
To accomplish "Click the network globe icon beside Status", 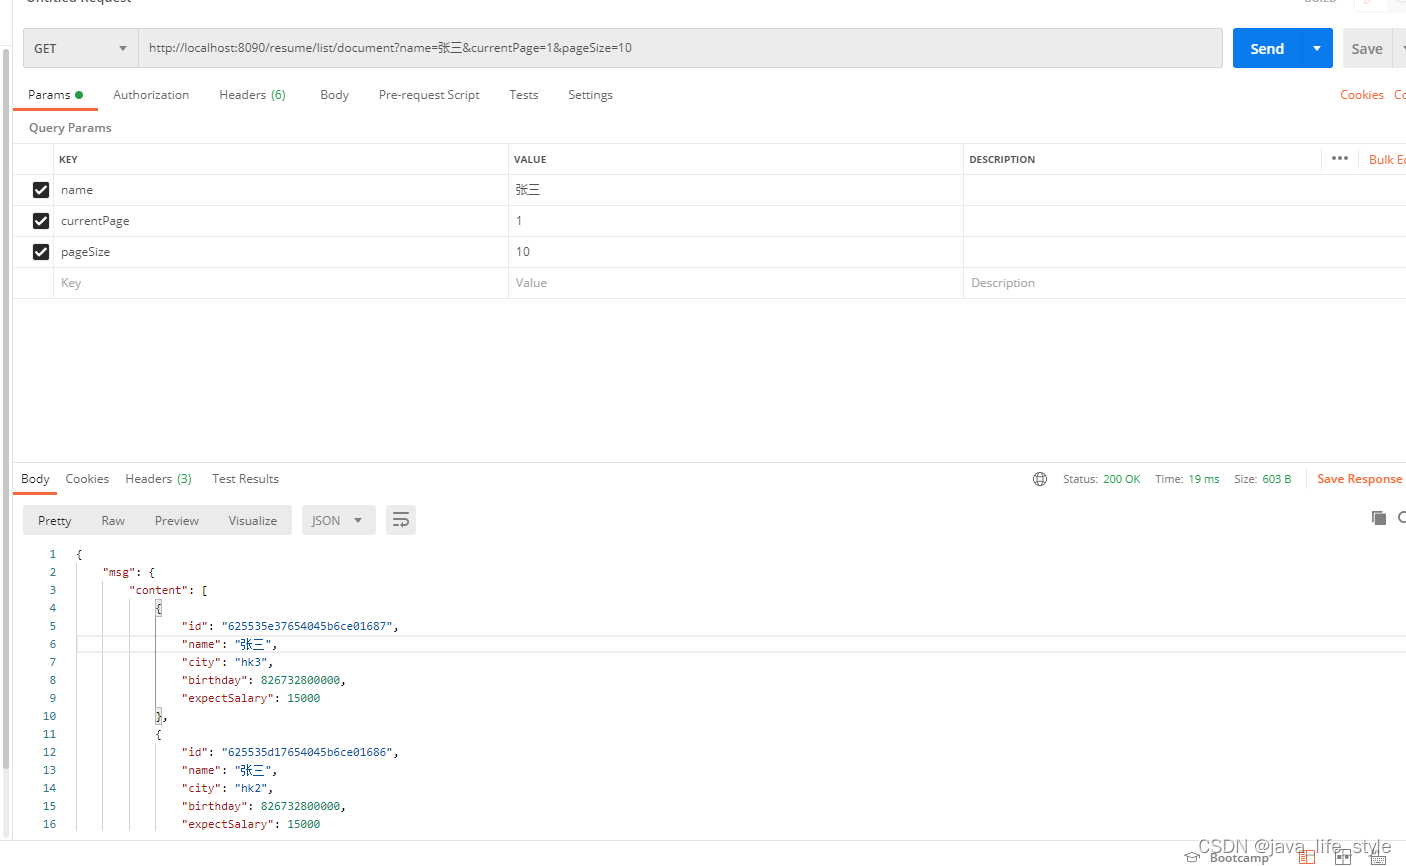I will pyautogui.click(x=1040, y=479).
